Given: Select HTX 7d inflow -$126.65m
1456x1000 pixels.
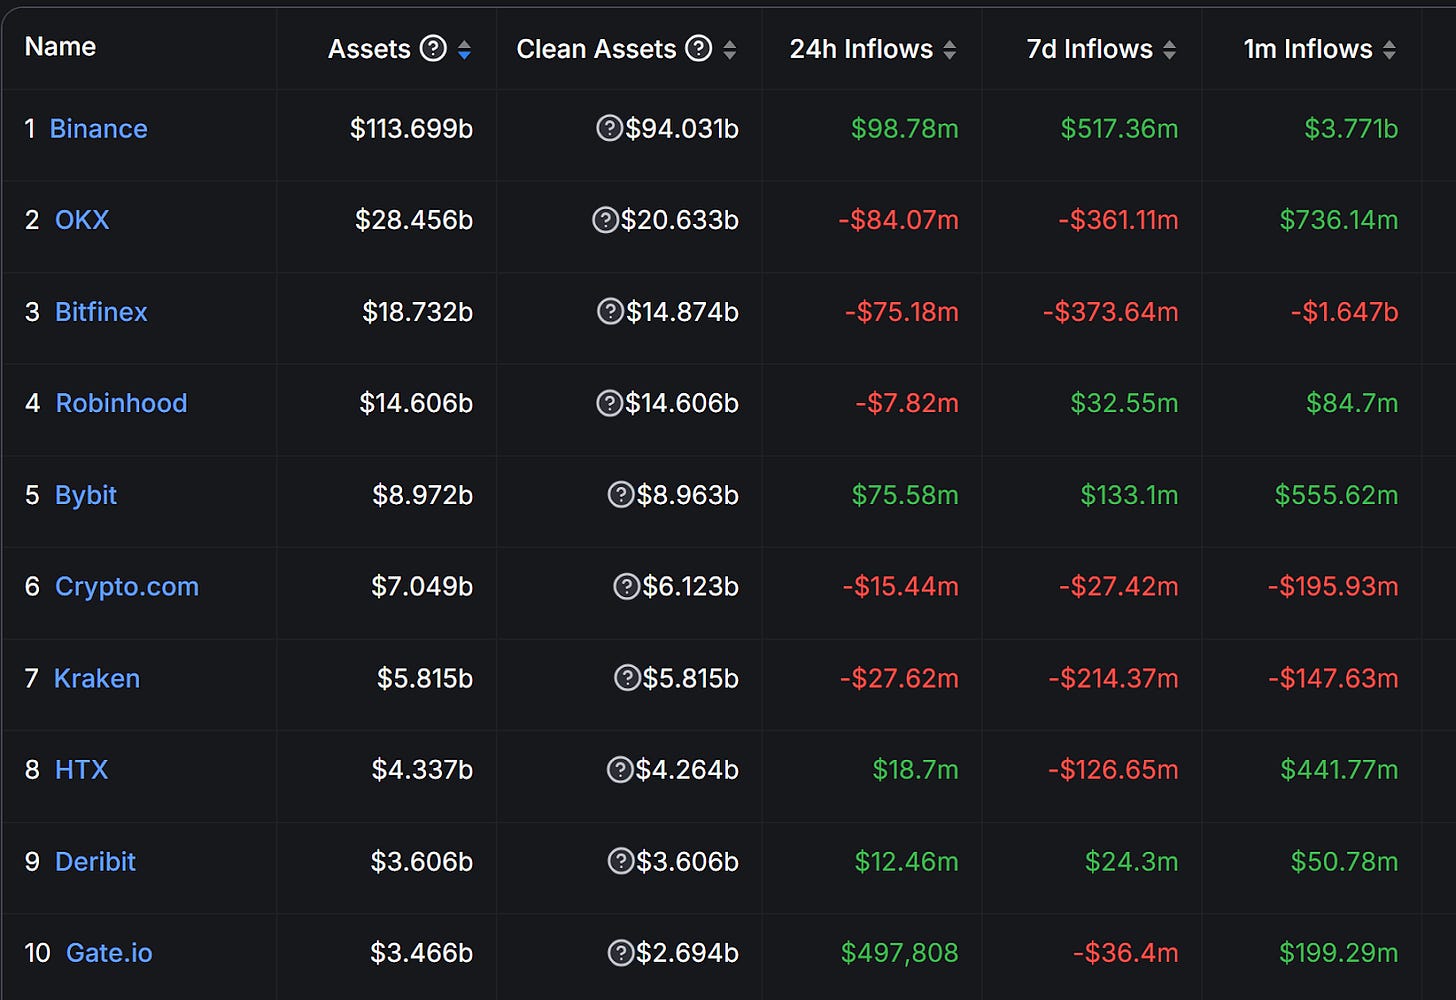Looking at the screenshot, I should coord(1114,770).
